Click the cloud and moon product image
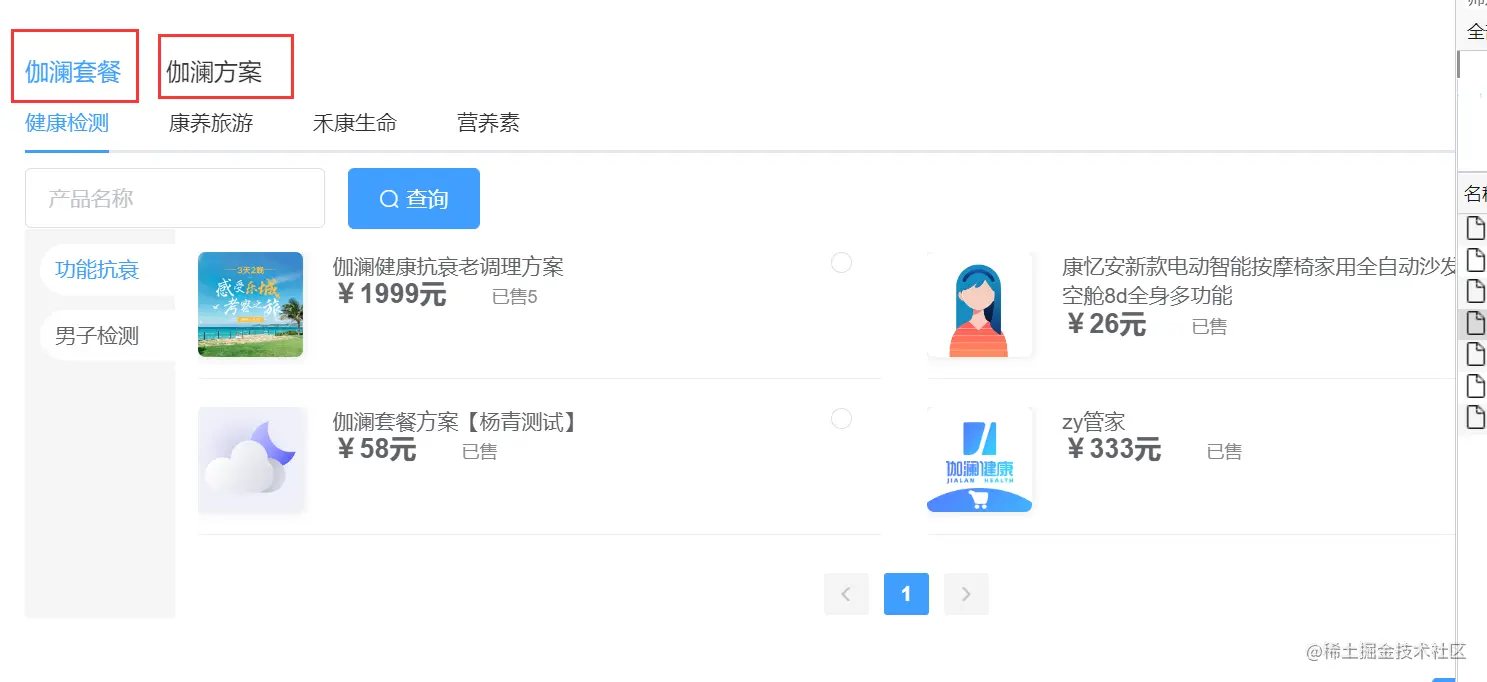The image size is (1487, 682). pyautogui.click(x=250, y=460)
